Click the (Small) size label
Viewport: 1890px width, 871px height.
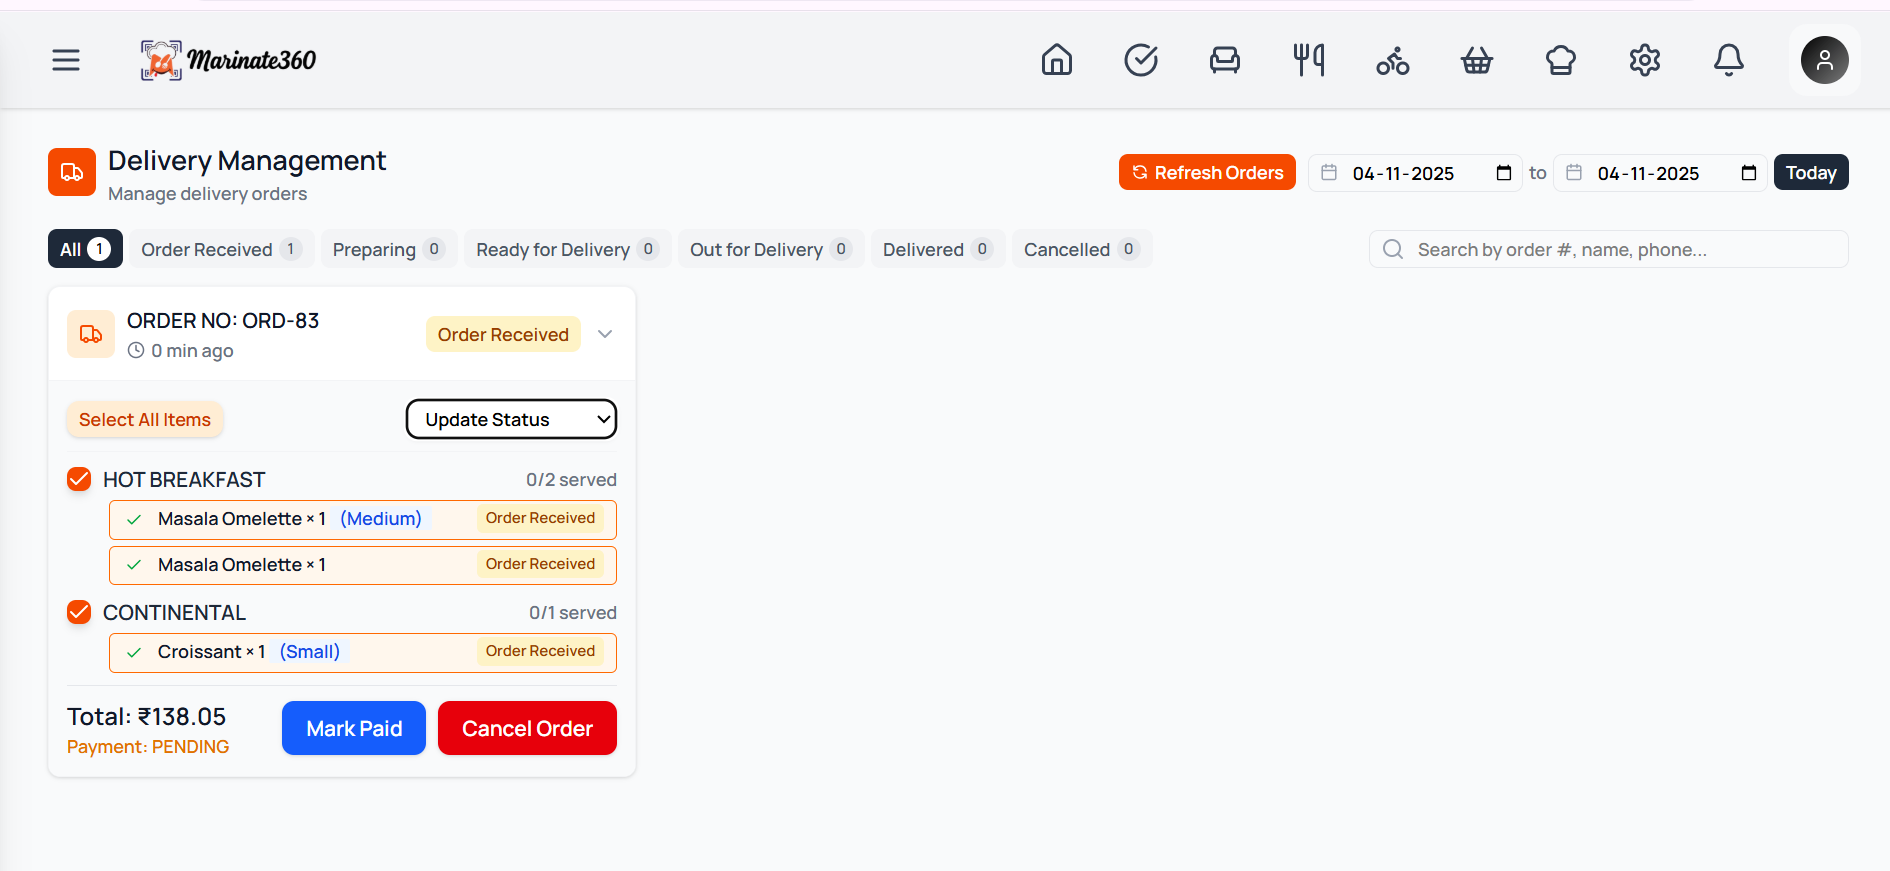310,652
